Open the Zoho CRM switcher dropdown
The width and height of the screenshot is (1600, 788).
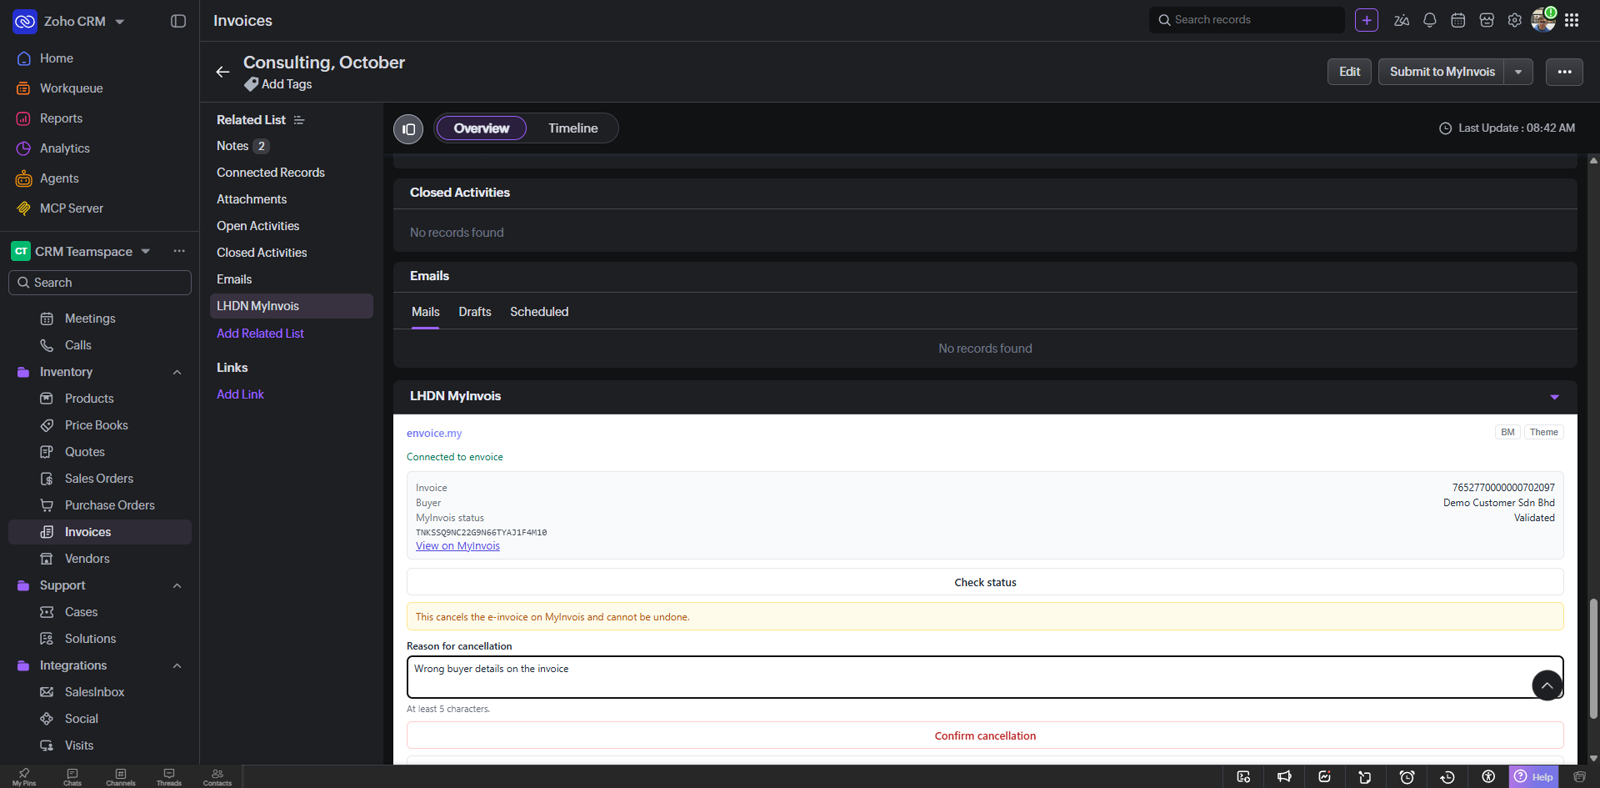point(120,21)
